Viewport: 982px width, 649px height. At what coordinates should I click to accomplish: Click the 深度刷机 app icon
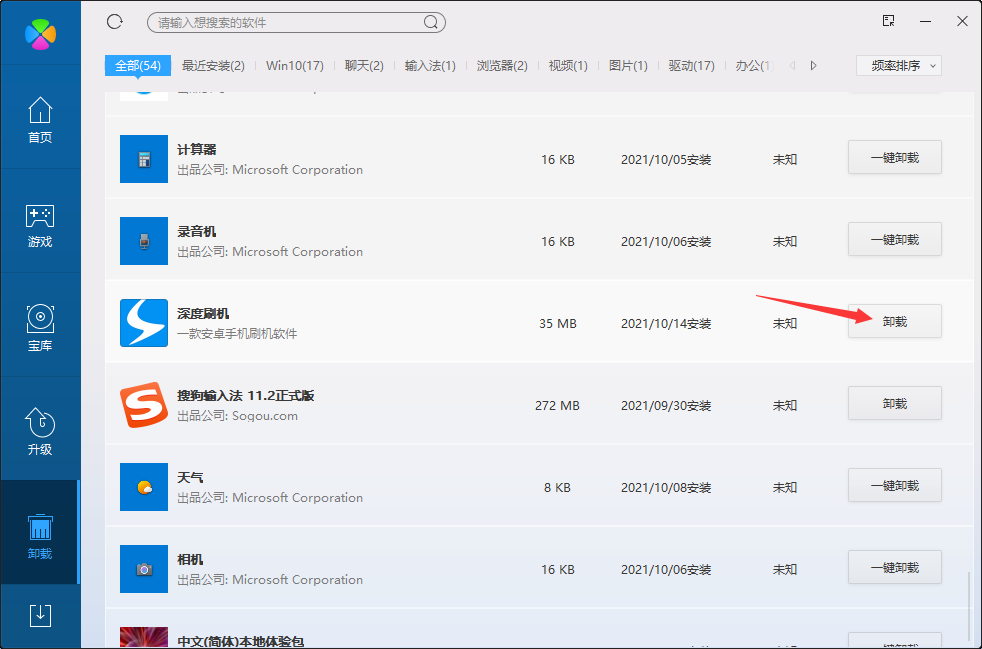click(144, 323)
